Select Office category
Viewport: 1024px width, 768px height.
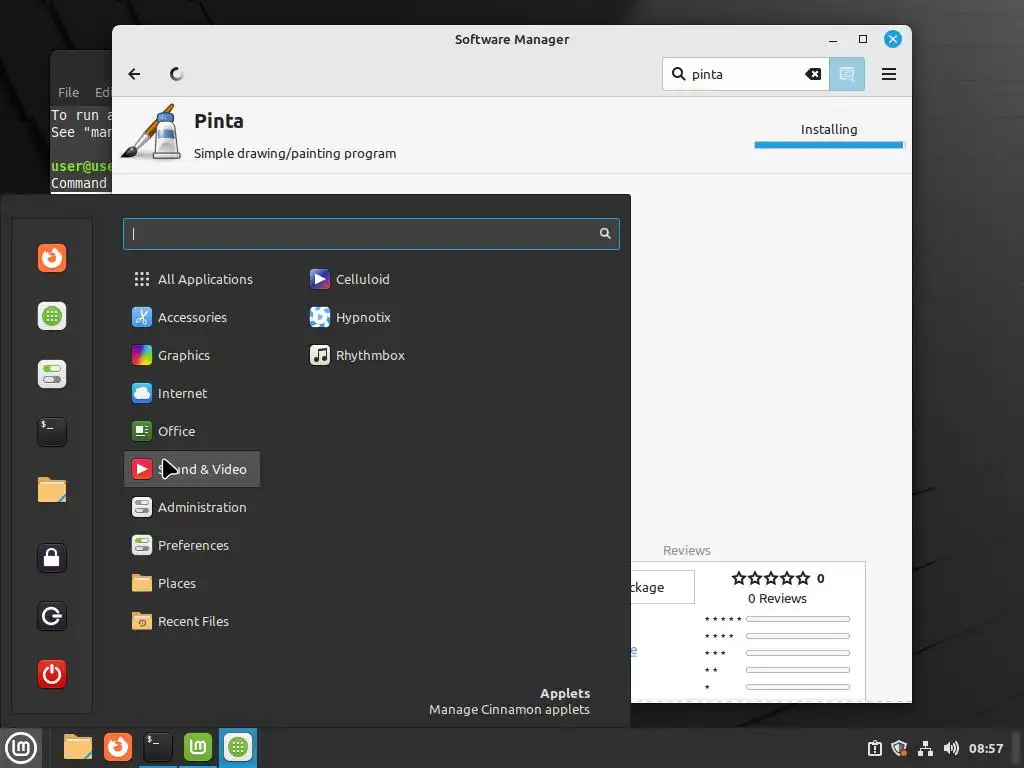point(192,431)
